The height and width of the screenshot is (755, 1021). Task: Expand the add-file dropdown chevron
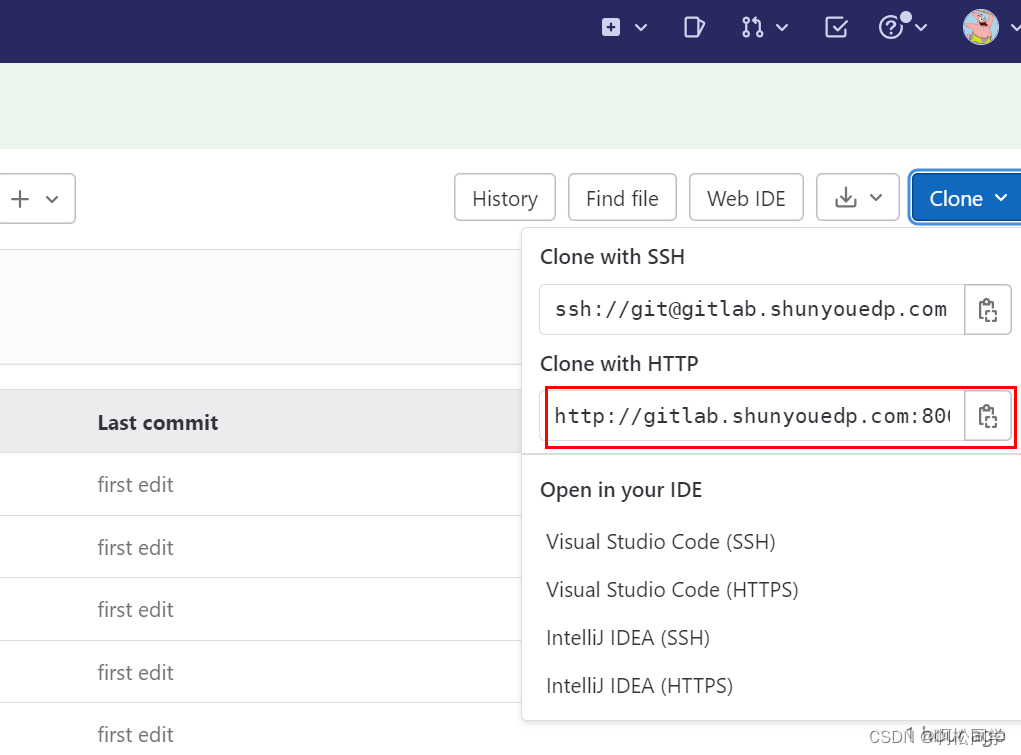(52, 199)
